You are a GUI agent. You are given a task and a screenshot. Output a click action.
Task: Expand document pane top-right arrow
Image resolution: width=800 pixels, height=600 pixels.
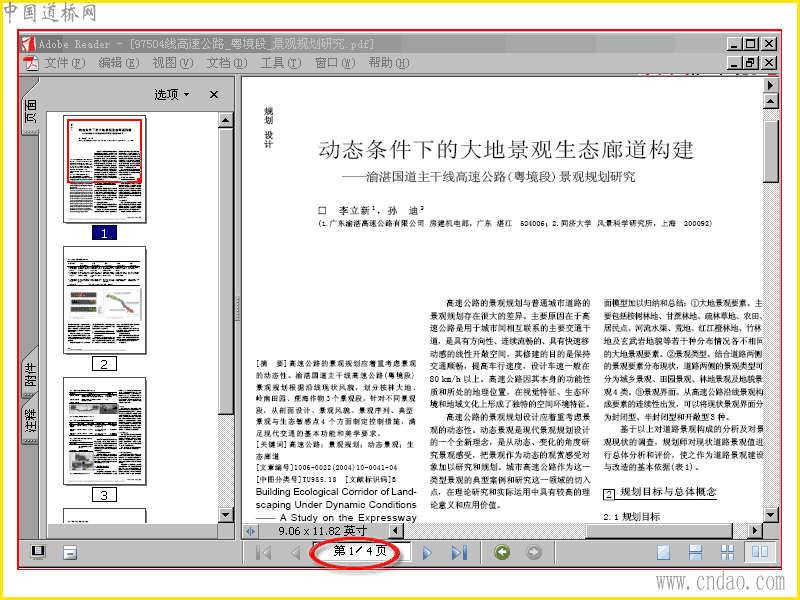click(x=770, y=85)
